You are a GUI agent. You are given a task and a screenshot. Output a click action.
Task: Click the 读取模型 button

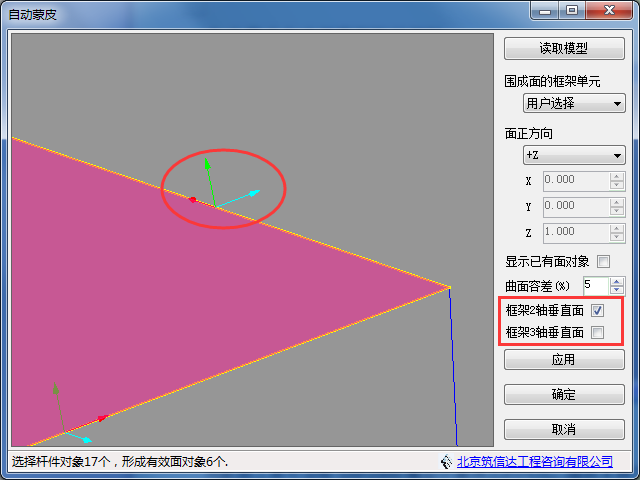(564, 48)
